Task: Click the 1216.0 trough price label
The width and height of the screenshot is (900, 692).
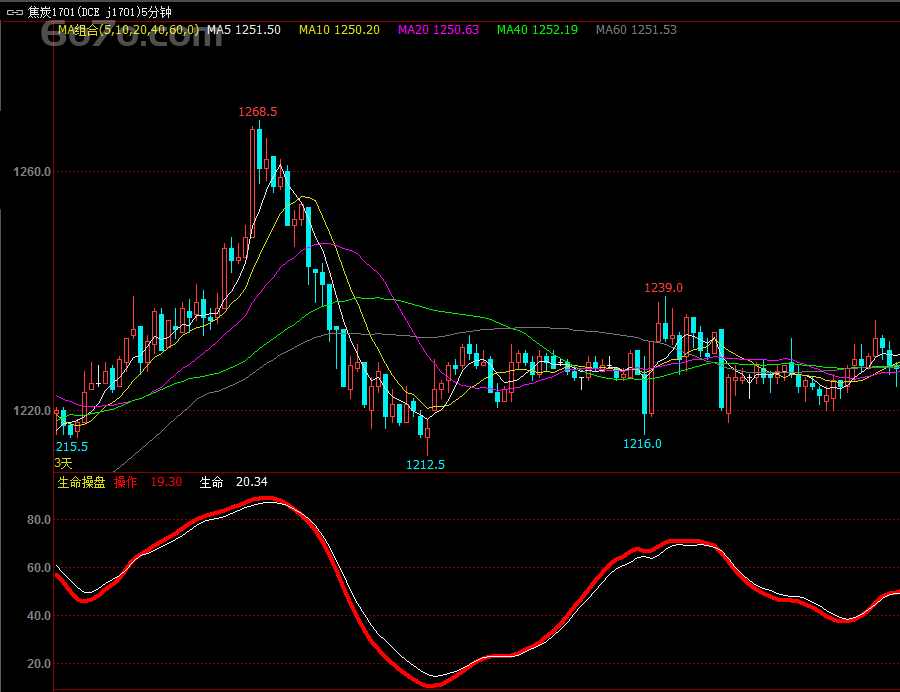Action: coord(642,443)
